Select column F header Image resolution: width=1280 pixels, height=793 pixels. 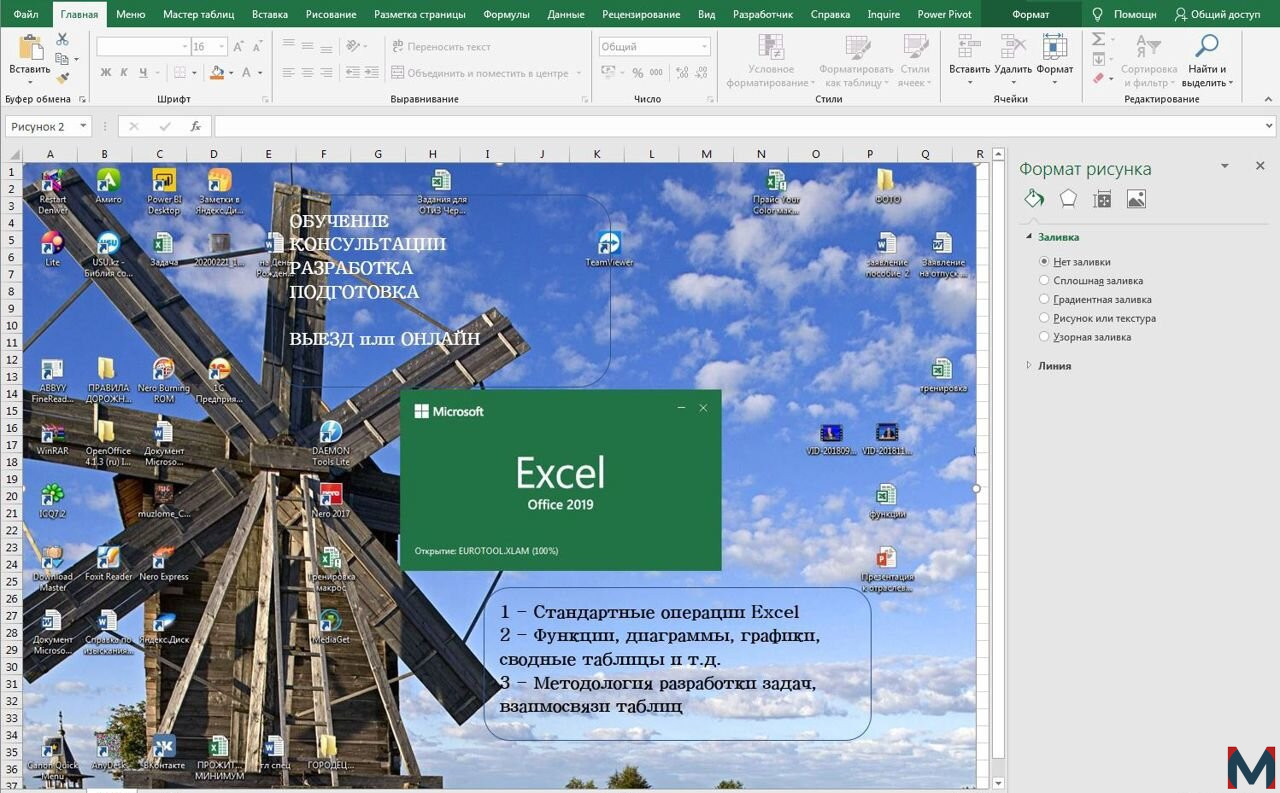(x=323, y=154)
